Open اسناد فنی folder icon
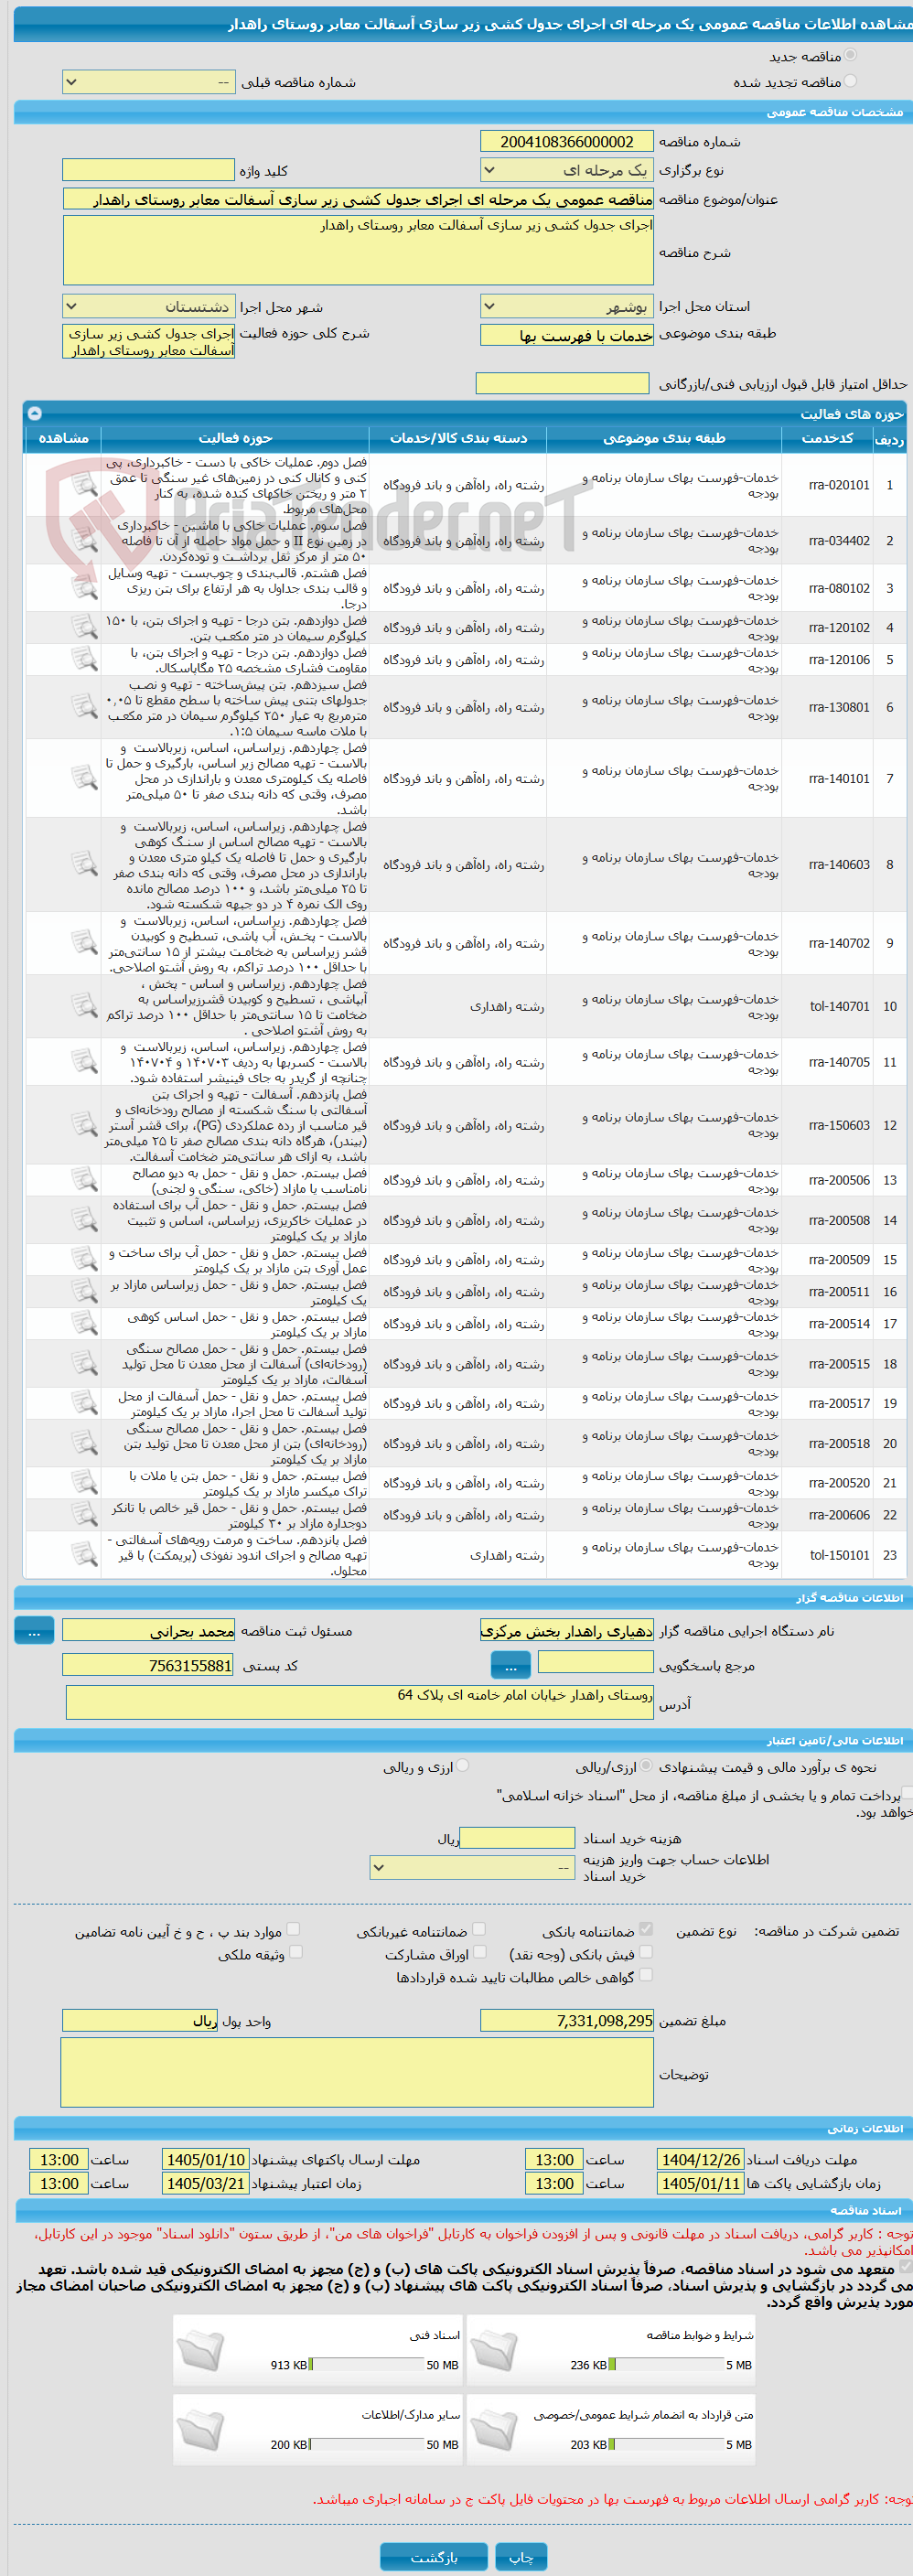 (201, 2351)
